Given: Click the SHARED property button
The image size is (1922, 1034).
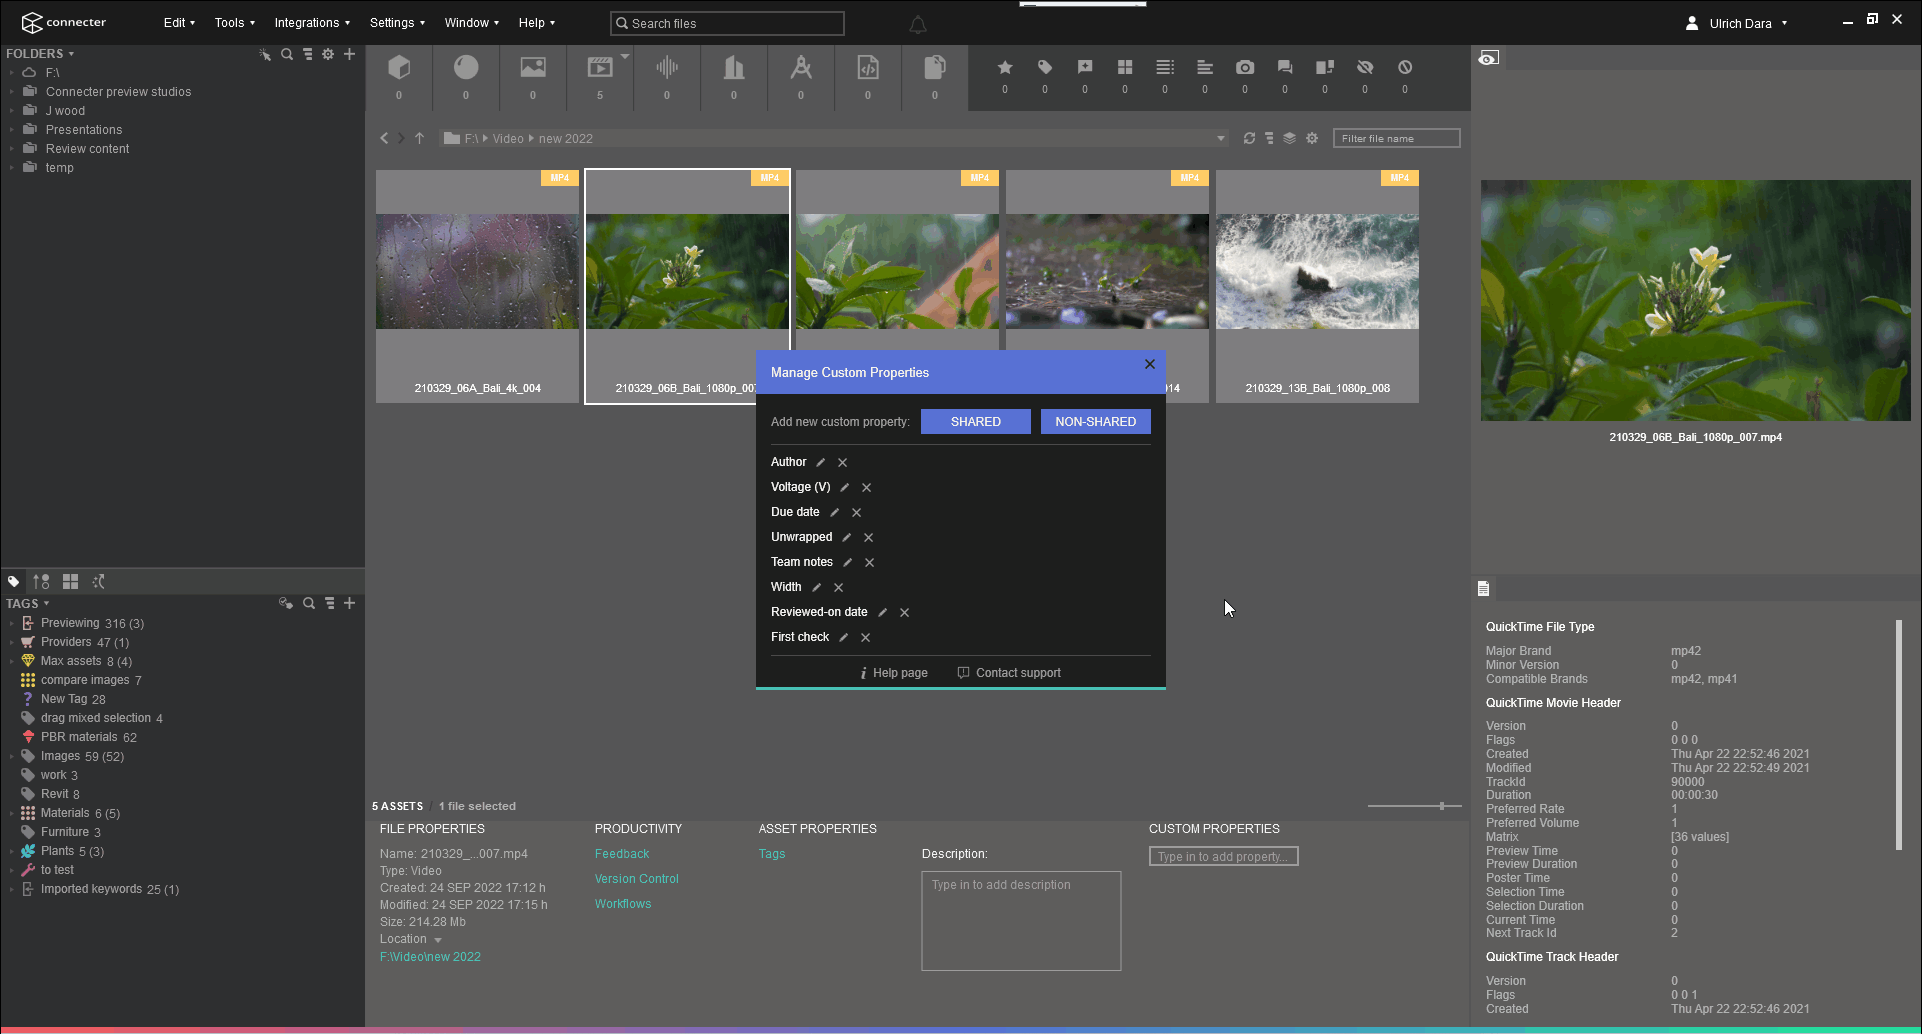Looking at the screenshot, I should click(x=975, y=421).
